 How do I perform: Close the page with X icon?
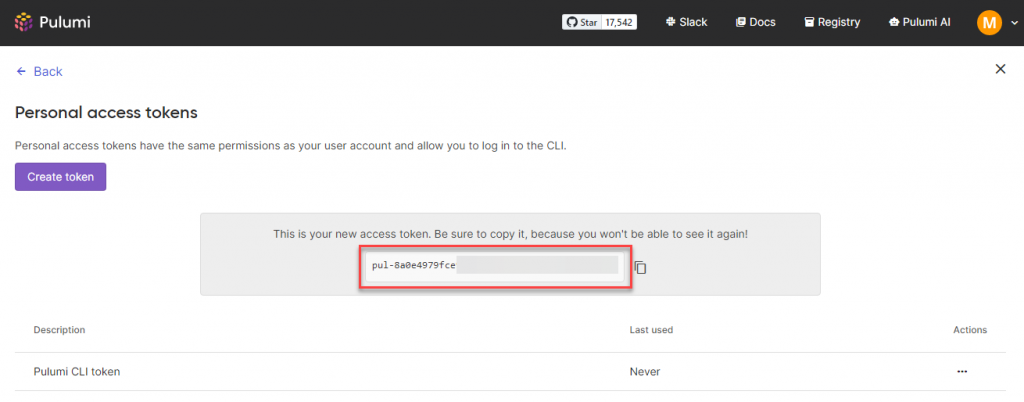(1000, 69)
